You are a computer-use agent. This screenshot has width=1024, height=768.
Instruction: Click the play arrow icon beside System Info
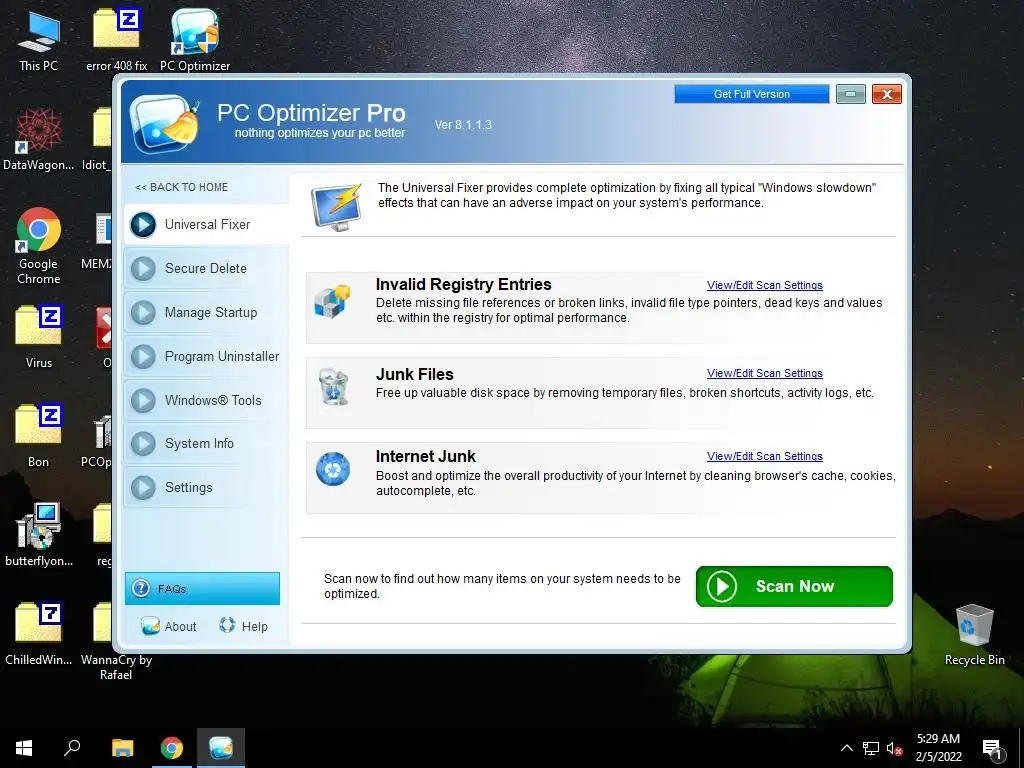point(143,443)
